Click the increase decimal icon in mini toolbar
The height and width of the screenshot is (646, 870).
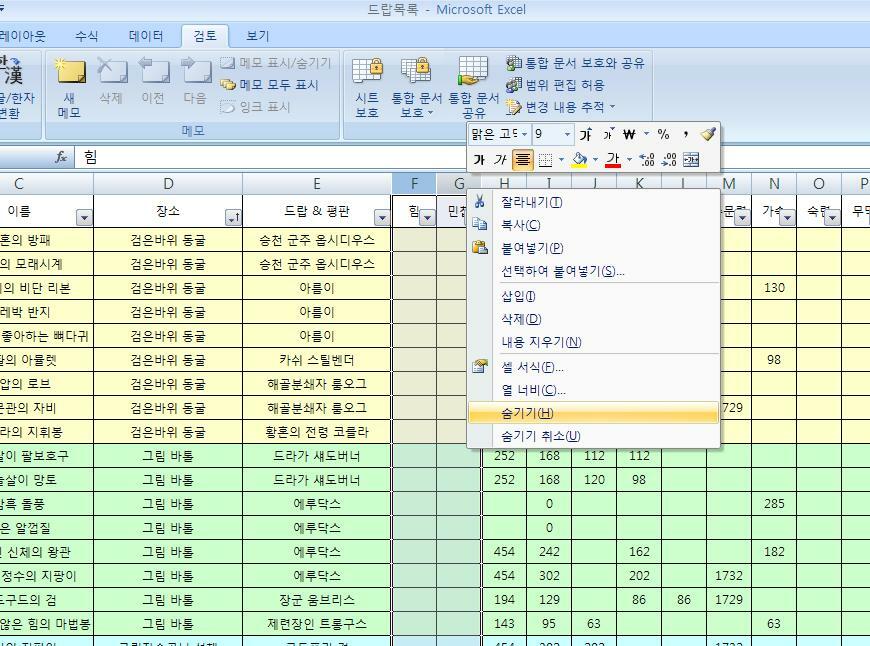click(647, 160)
